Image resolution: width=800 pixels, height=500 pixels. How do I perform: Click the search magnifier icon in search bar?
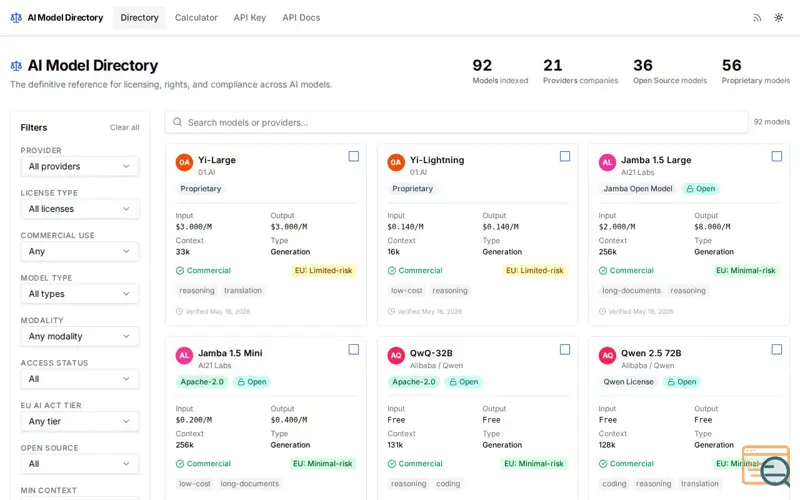(x=178, y=122)
